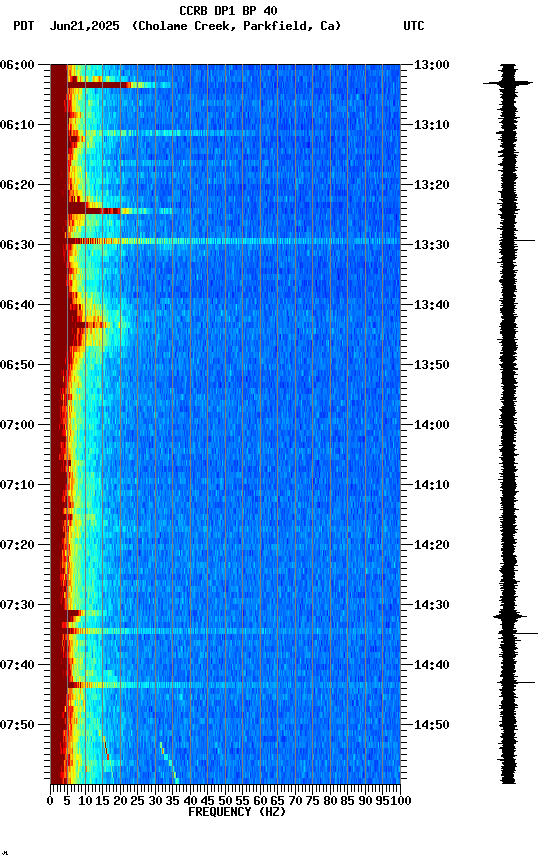552x864 pixels.
Task: Click the '13:10' UTC time label
Action: pos(432,125)
